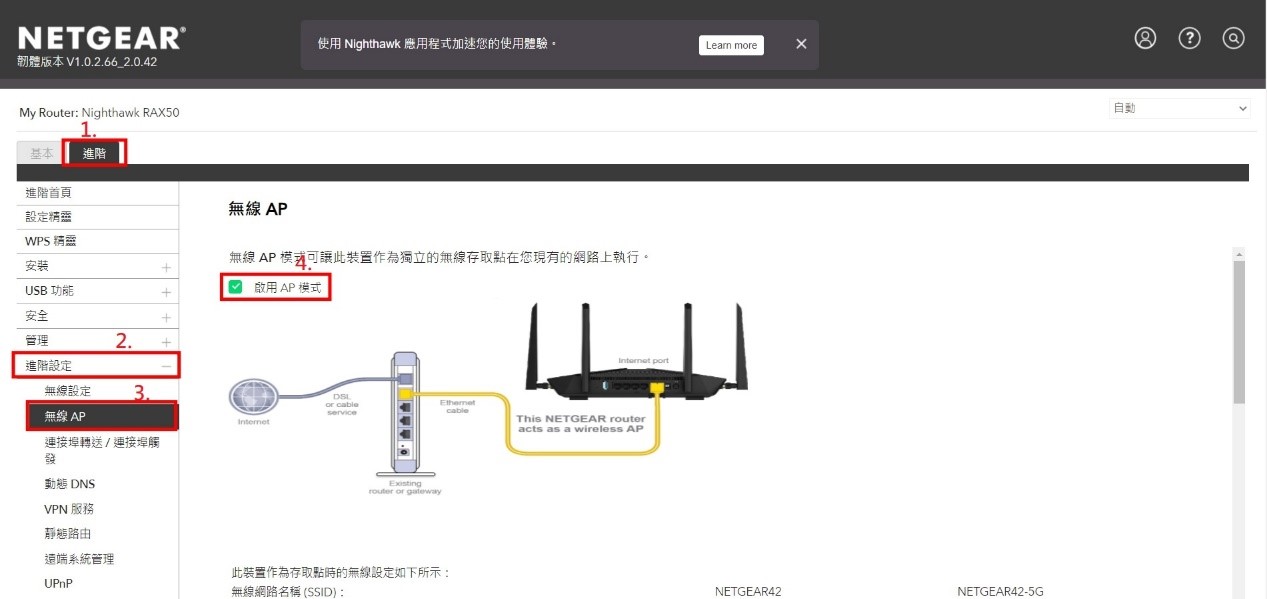The width and height of the screenshot is (1267, 599).
Task: Click the My Router: Nighthawk RAX50 label
Action: tap(100, 113)
